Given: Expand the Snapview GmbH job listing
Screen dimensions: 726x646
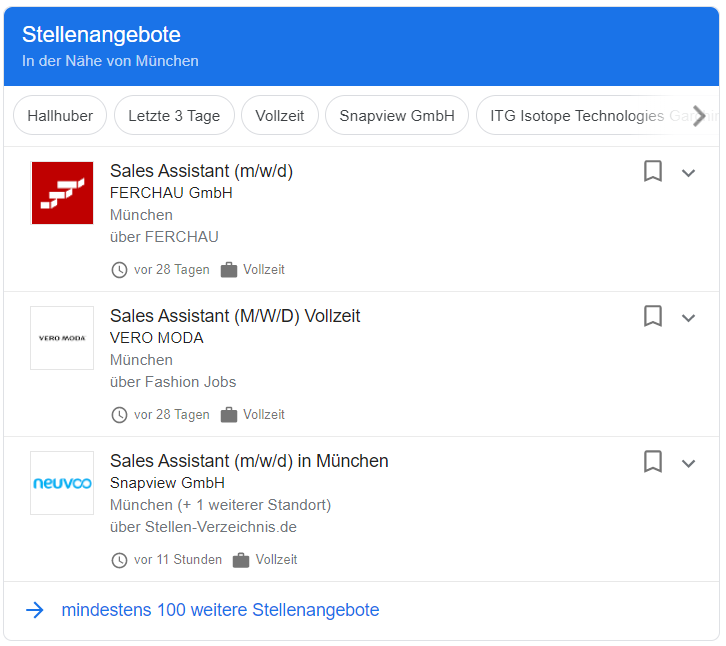Looking at the screenshot, I should 688,463.
